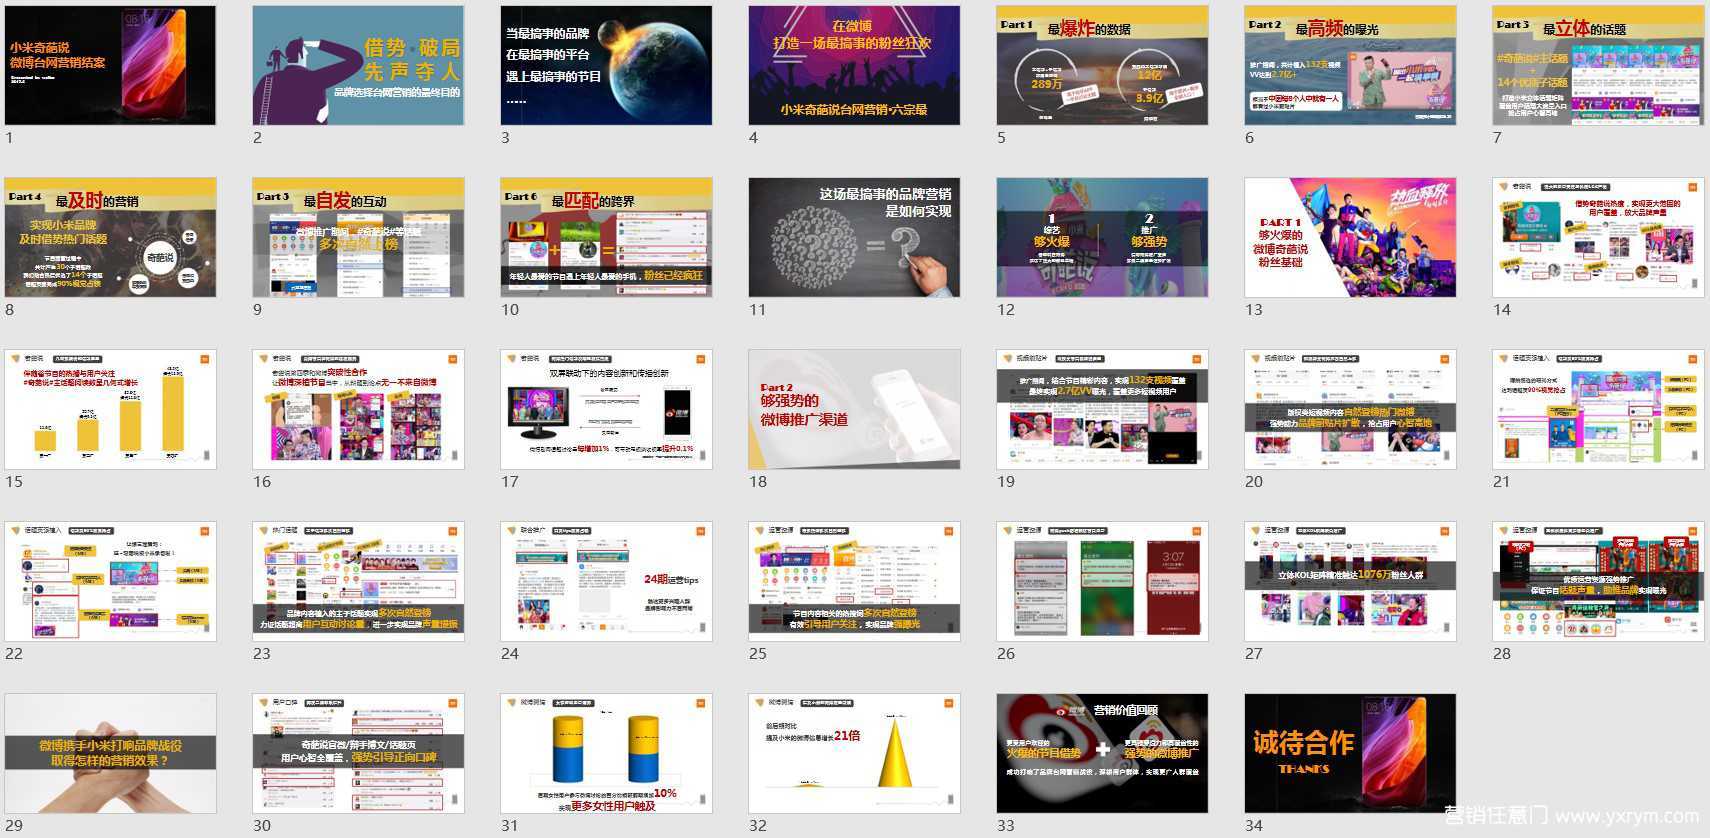Image resolution: width=1710 pixels, height=838 pixels.
Task: Open slide 2 with 借势·破局 先声夺人
Action: (358, 65)
